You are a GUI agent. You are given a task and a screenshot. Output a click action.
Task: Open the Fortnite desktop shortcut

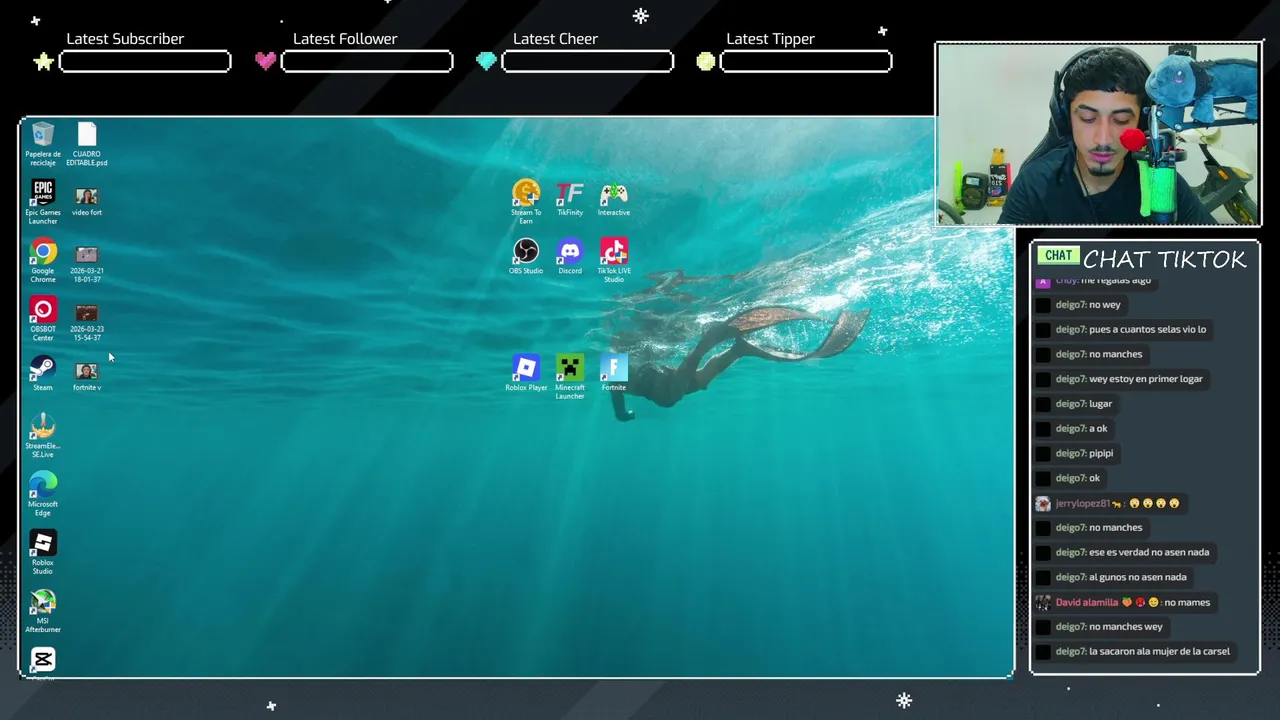[x=614, y=373]
